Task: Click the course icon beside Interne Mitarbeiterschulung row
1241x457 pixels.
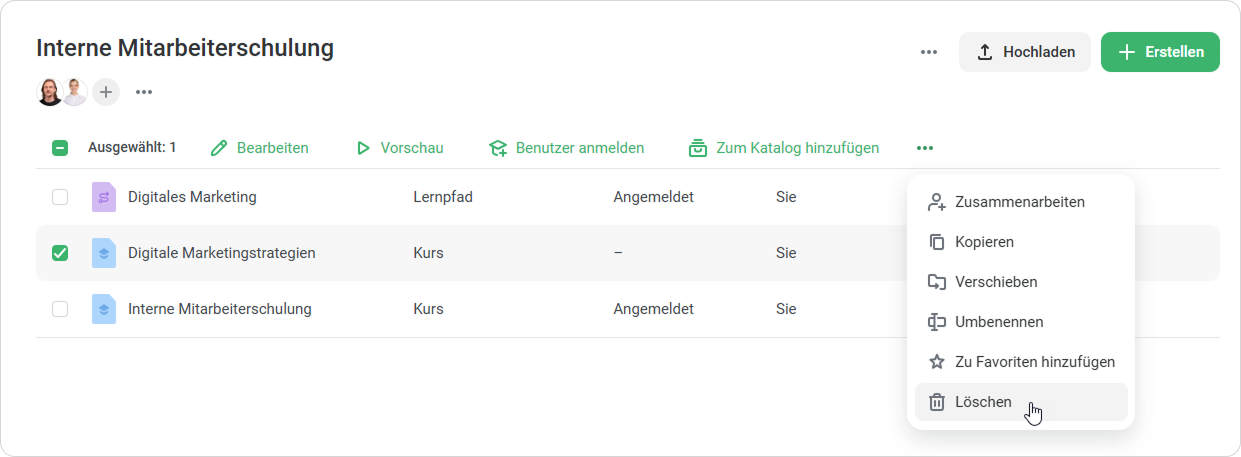Action: point(104,309)
